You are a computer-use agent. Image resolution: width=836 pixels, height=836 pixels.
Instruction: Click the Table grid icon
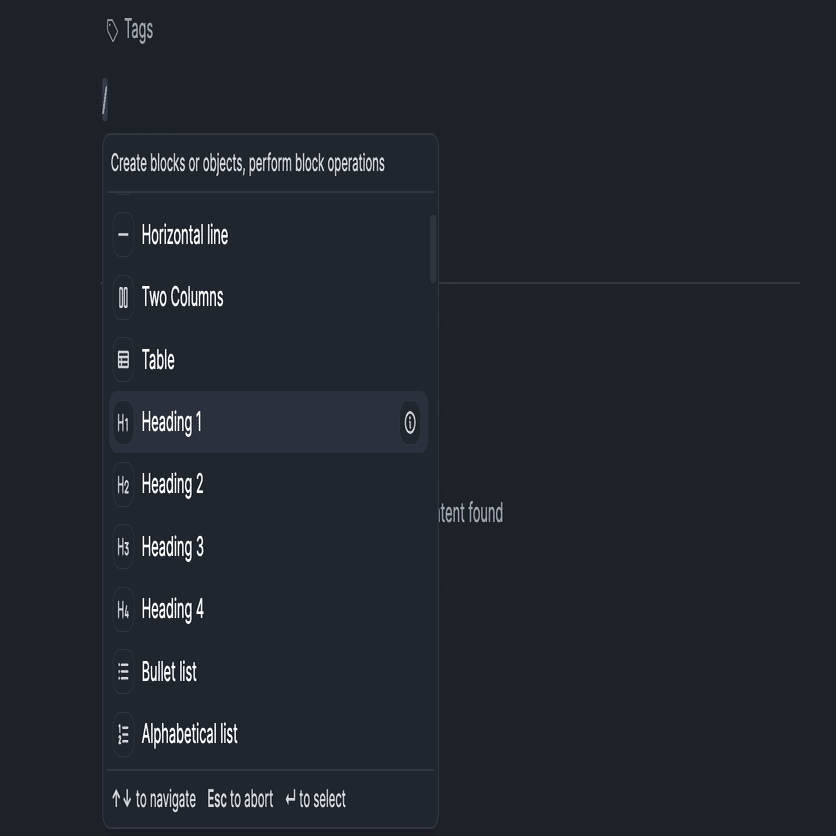click(123, 360)
